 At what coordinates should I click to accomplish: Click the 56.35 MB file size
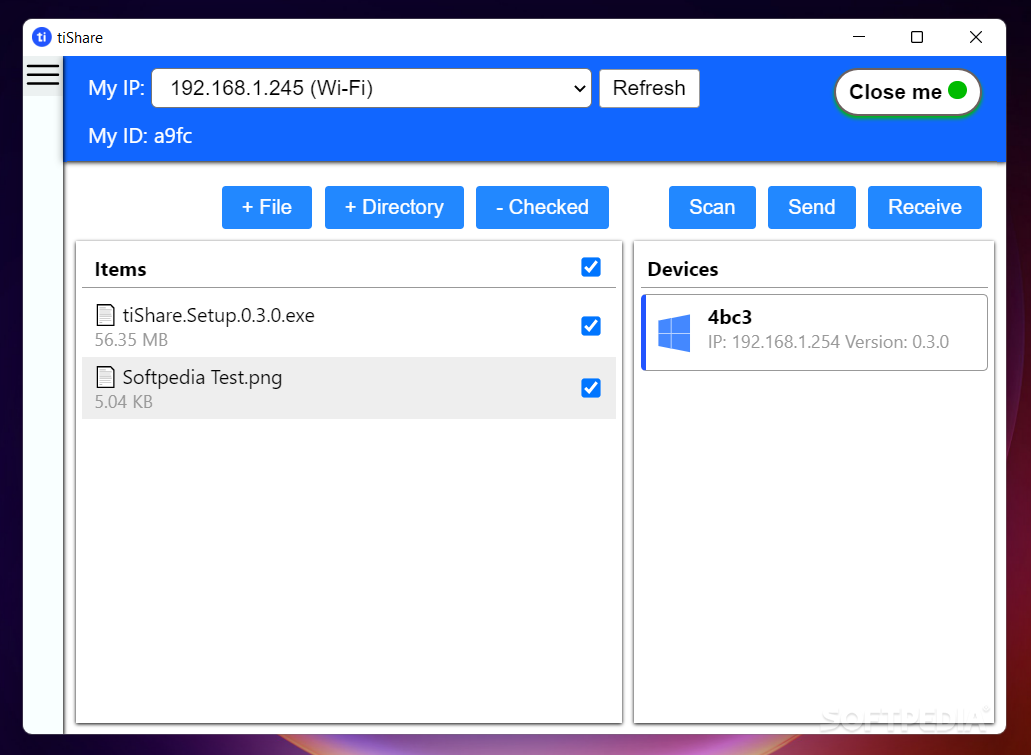click(x=131, y=340)
